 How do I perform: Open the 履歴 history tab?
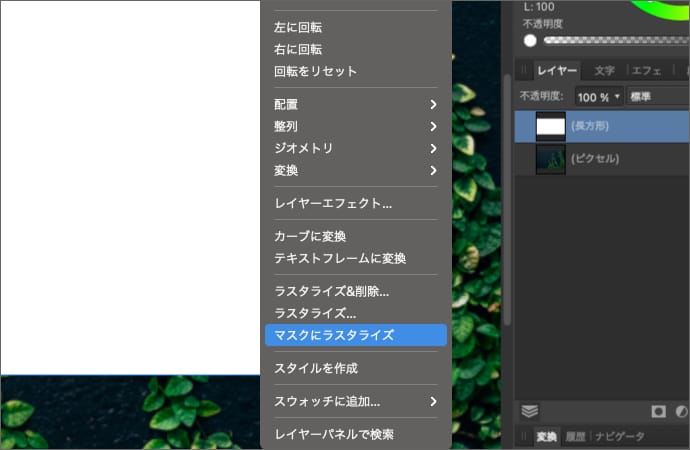point(575,436)
